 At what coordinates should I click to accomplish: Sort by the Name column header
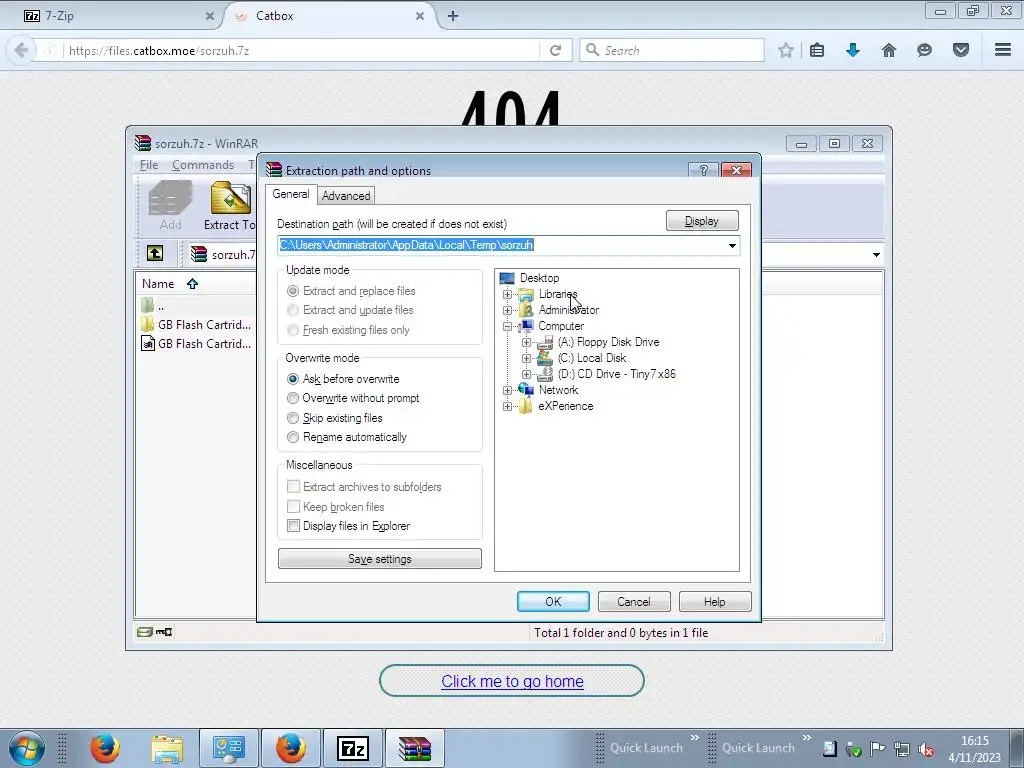[158, 283]
